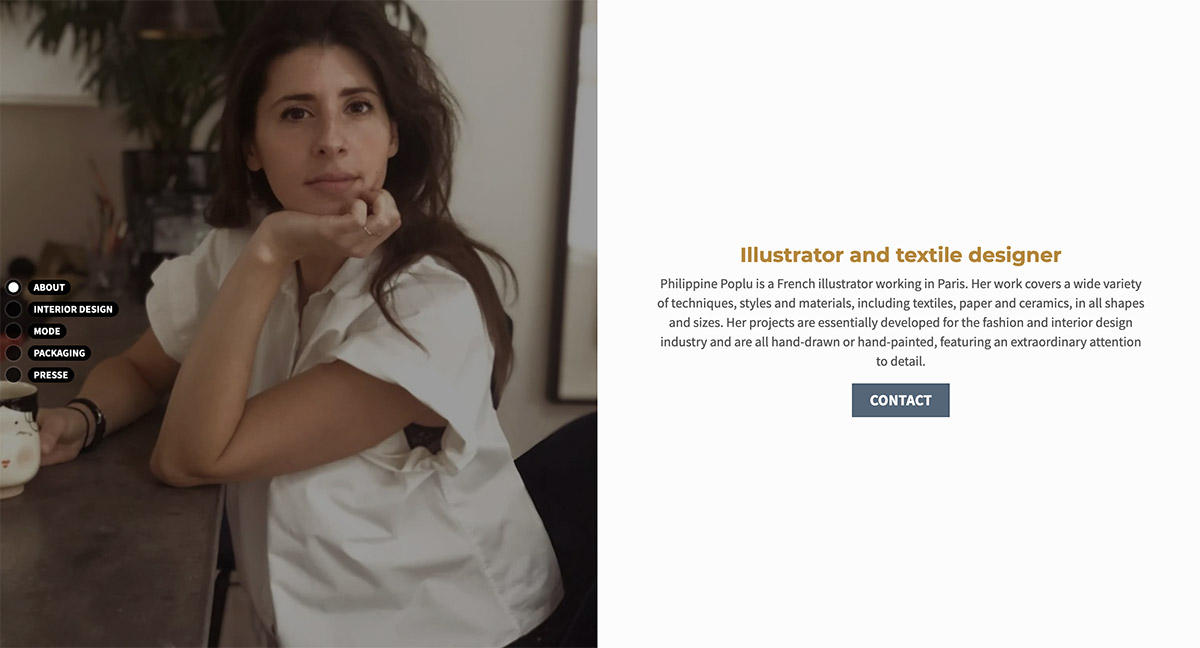Open the PACKAGING section label
This screenshot has height=648, width=1200.
(x=59, y=353)
